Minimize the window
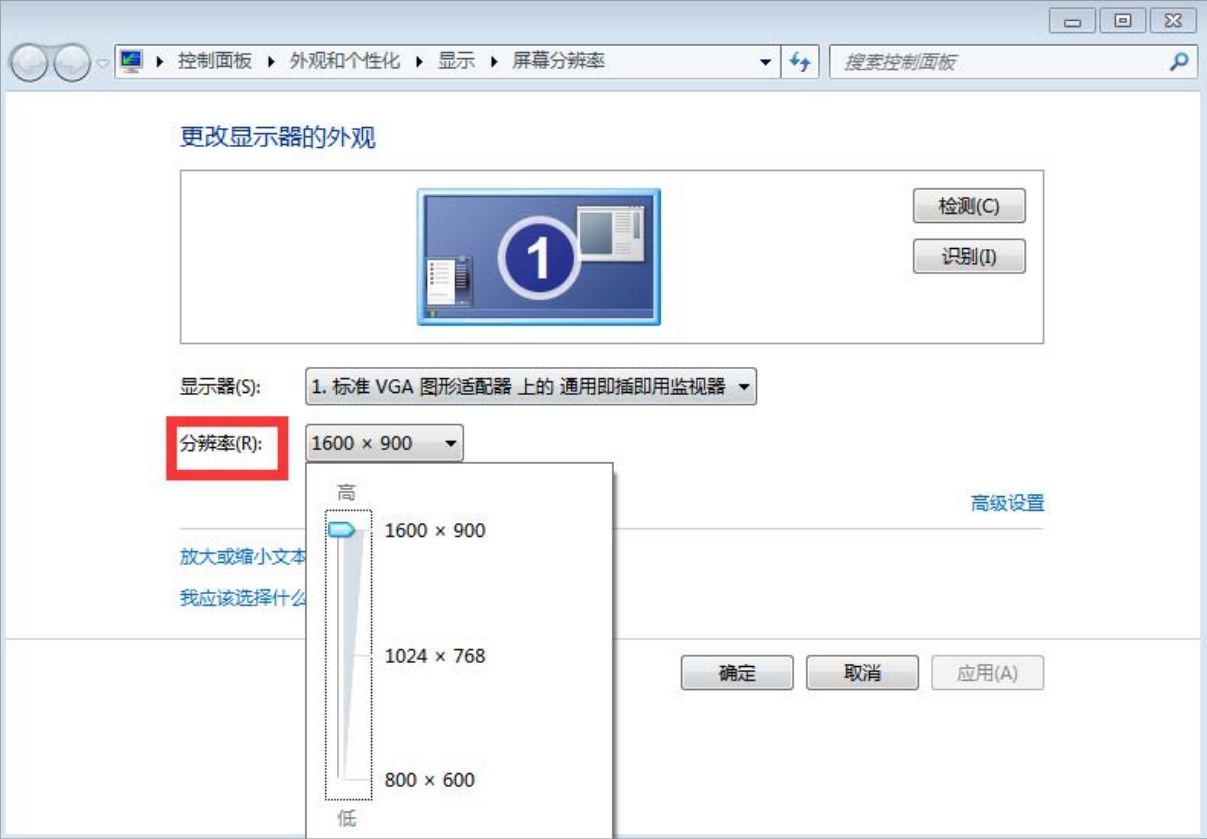 pos(1071,20)
